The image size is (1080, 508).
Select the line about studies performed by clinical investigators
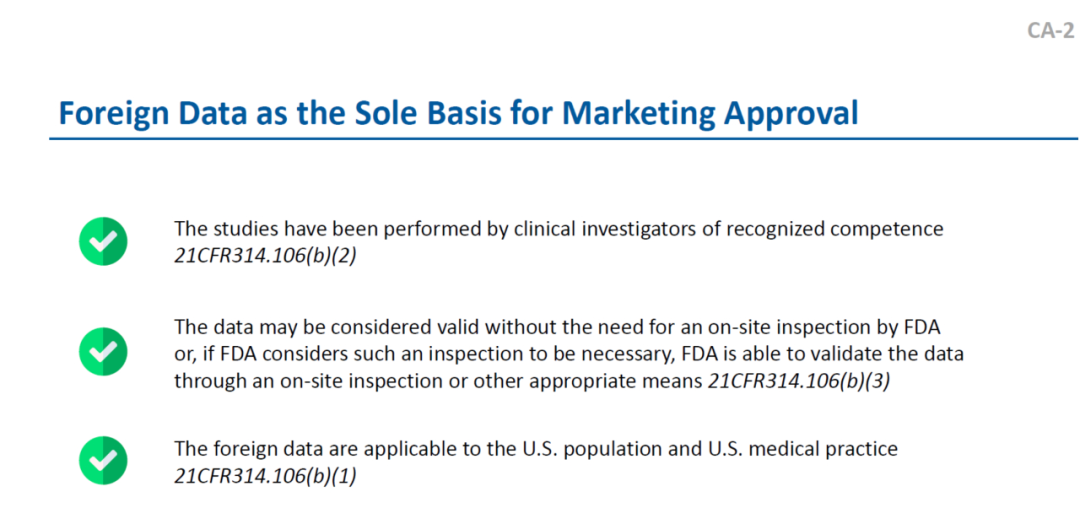559,229
